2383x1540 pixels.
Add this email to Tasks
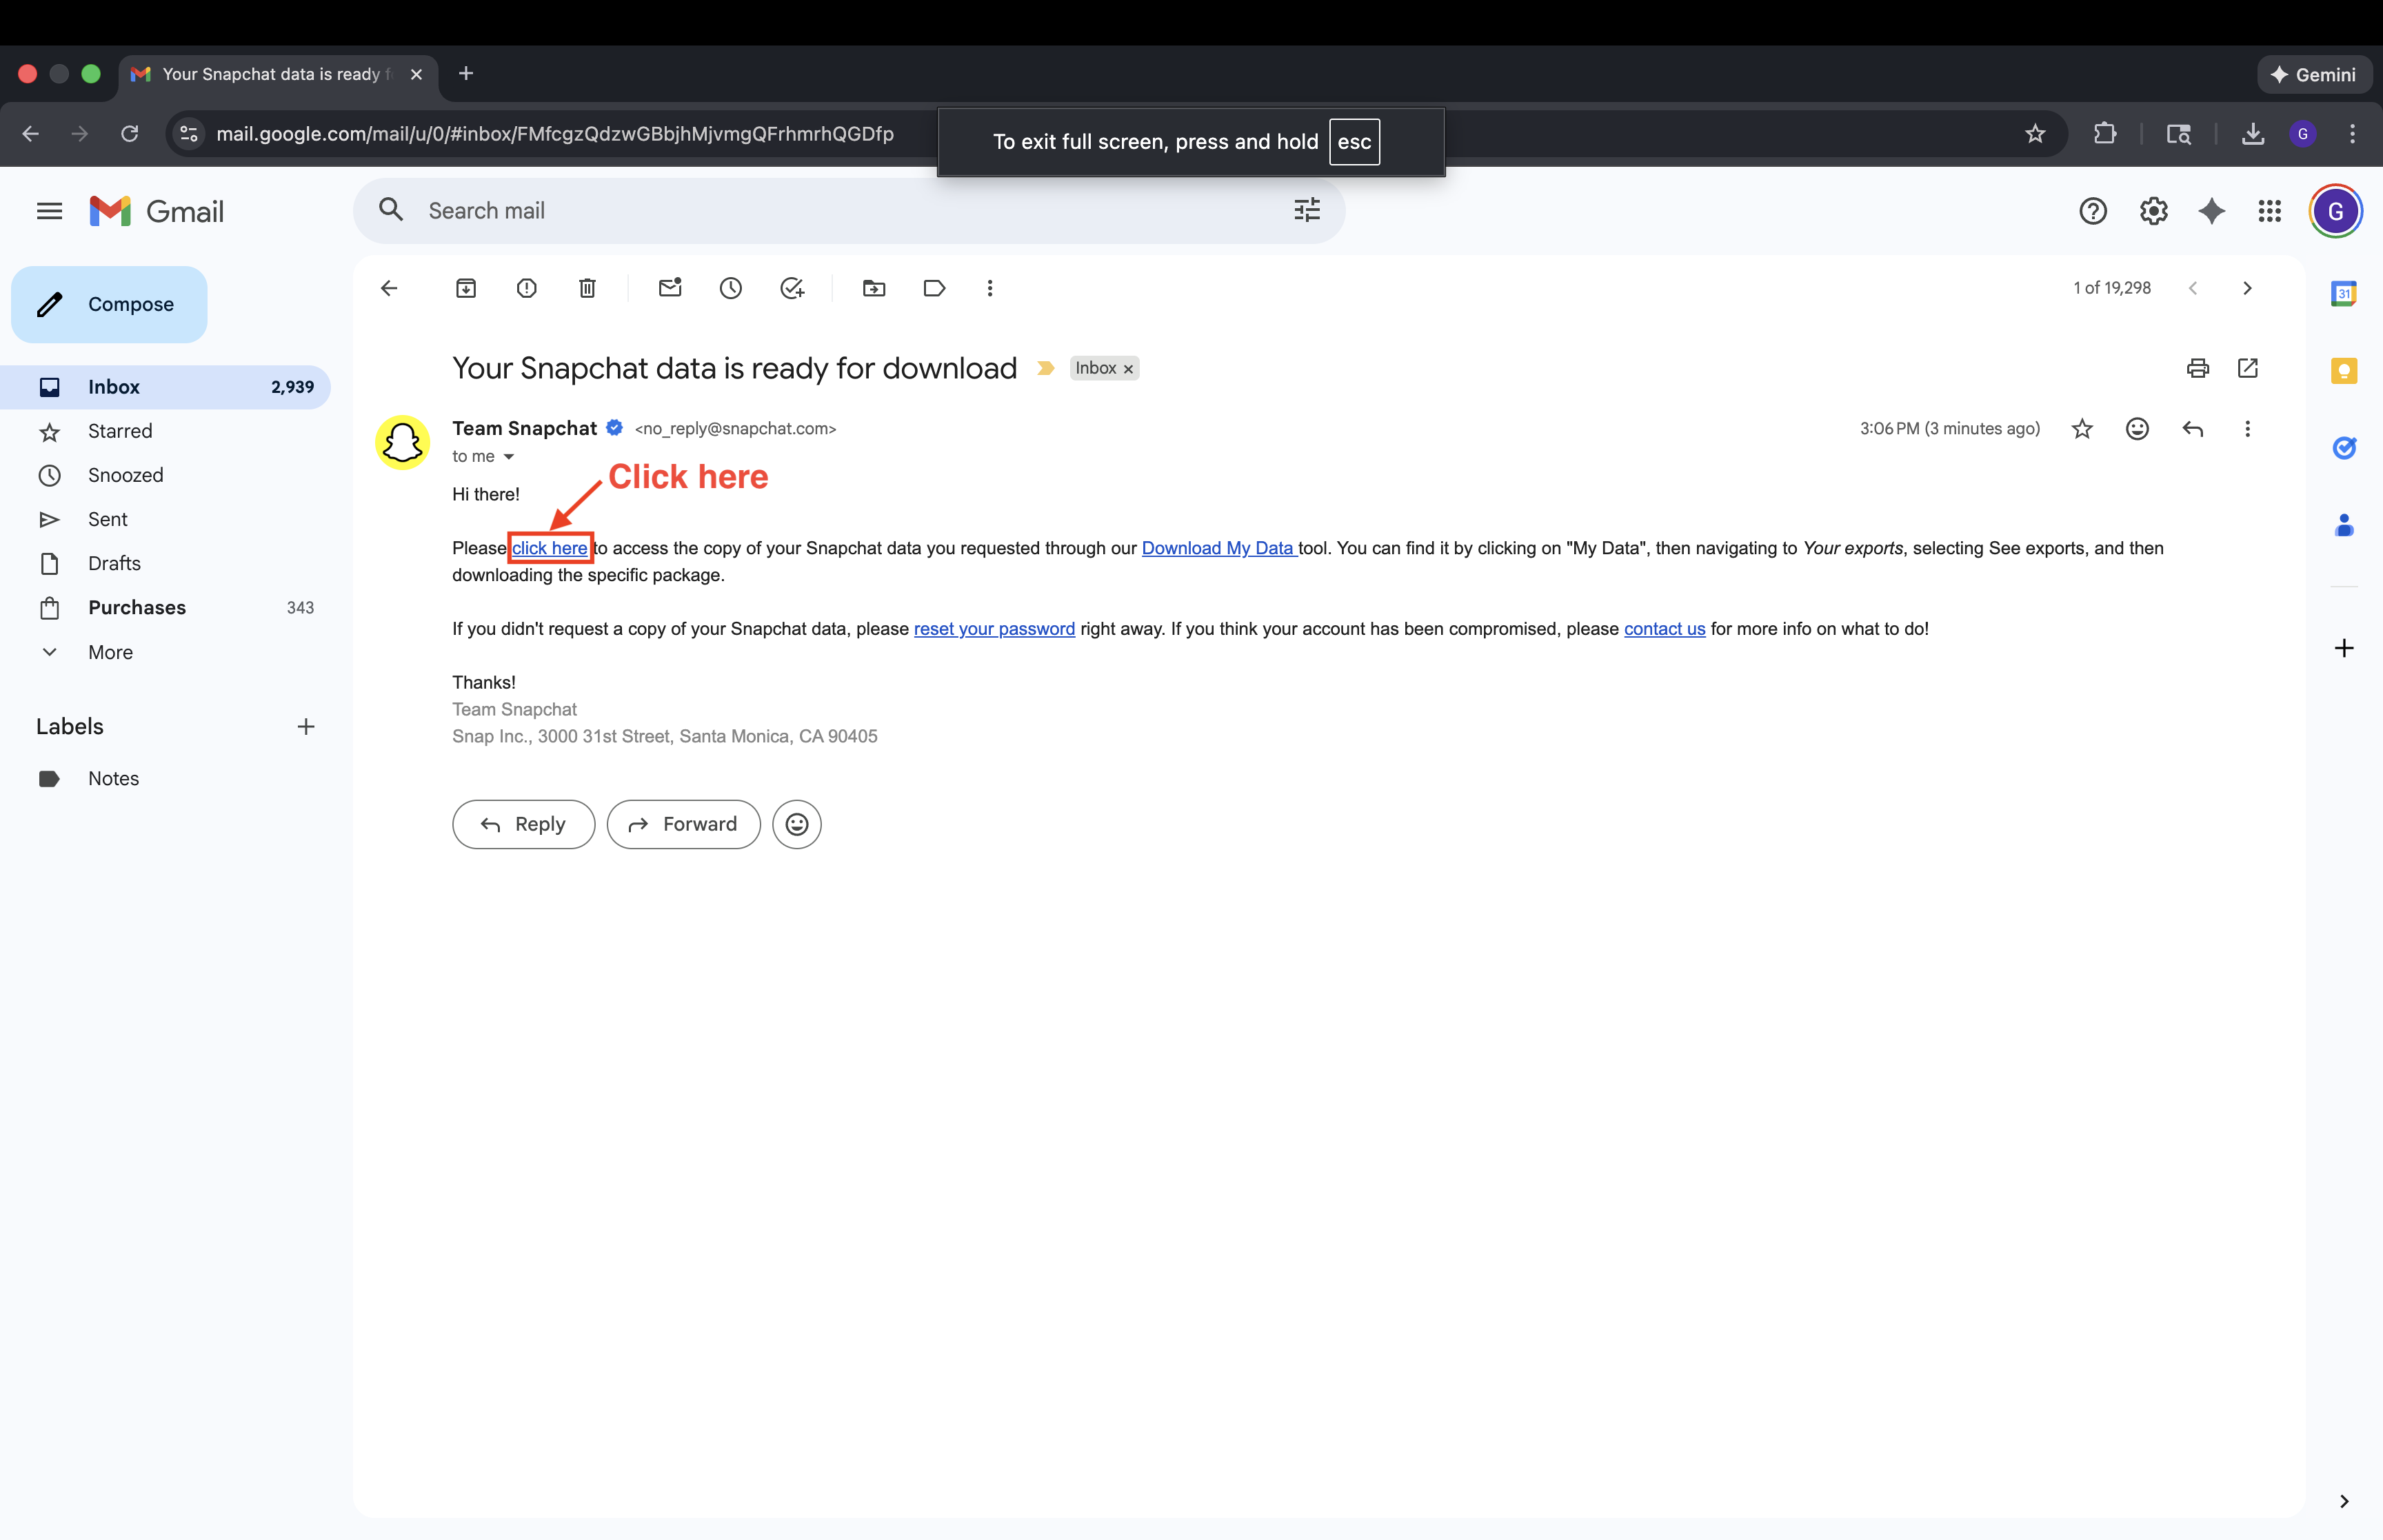(x=793, y=288)
